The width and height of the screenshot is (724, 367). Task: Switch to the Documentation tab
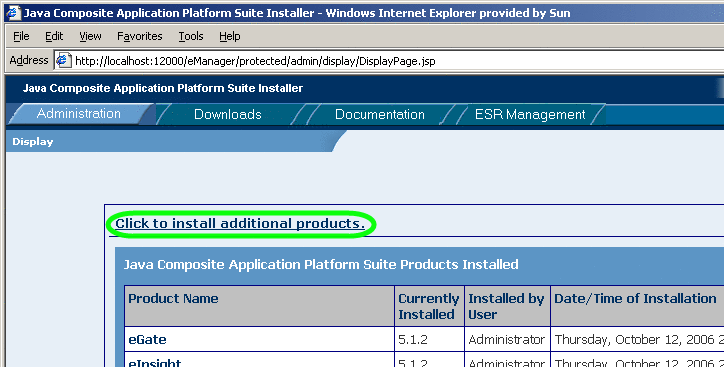click(x=380, y=114)
